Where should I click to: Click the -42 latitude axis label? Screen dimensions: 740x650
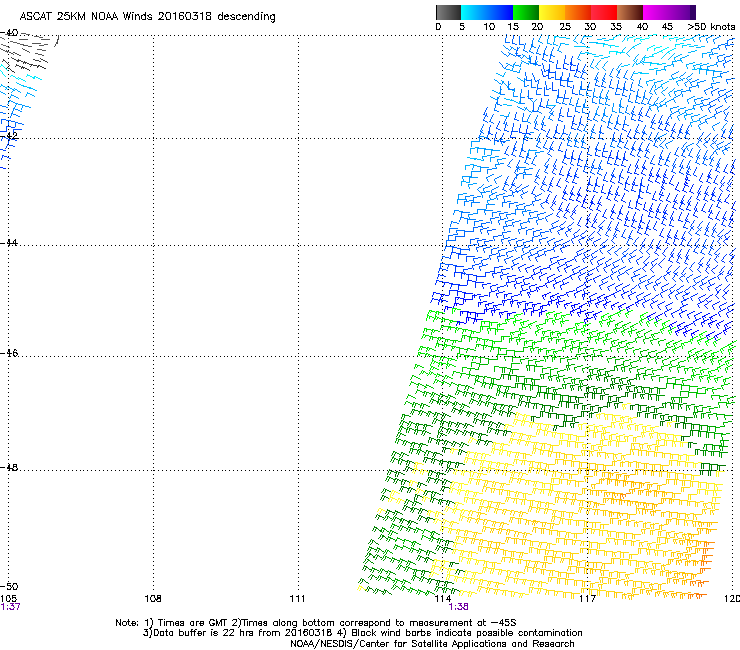(x=9, y=136)
